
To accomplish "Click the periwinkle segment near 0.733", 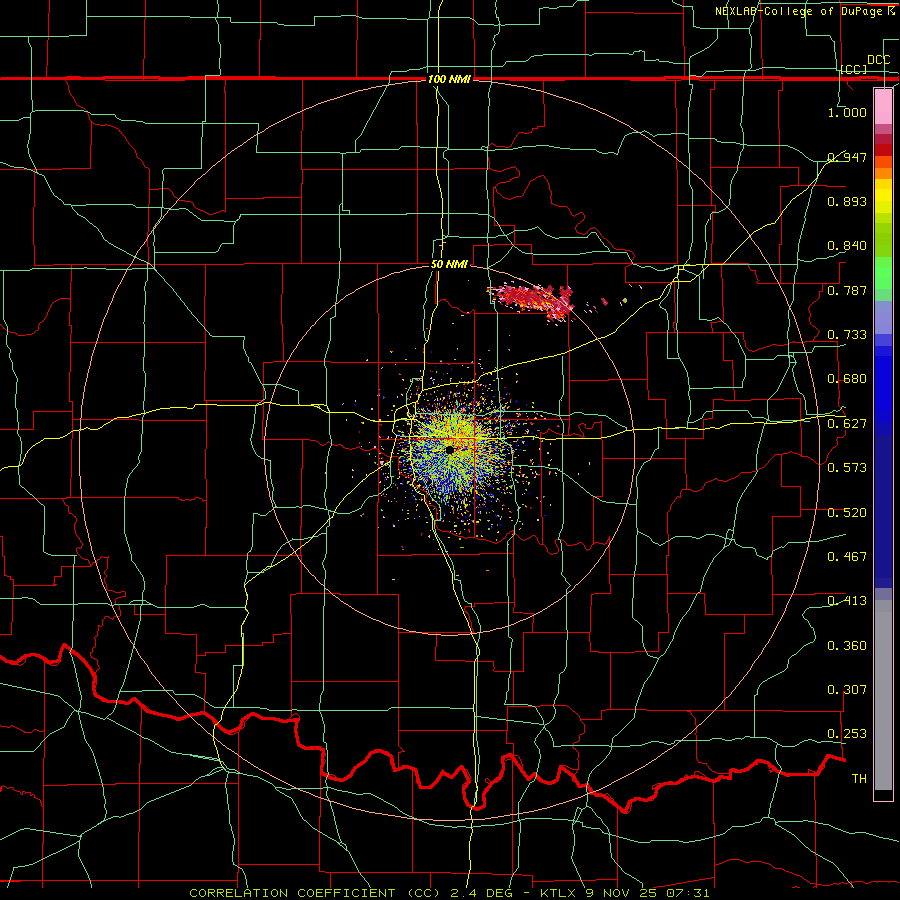I will click(x=883, y=317).
